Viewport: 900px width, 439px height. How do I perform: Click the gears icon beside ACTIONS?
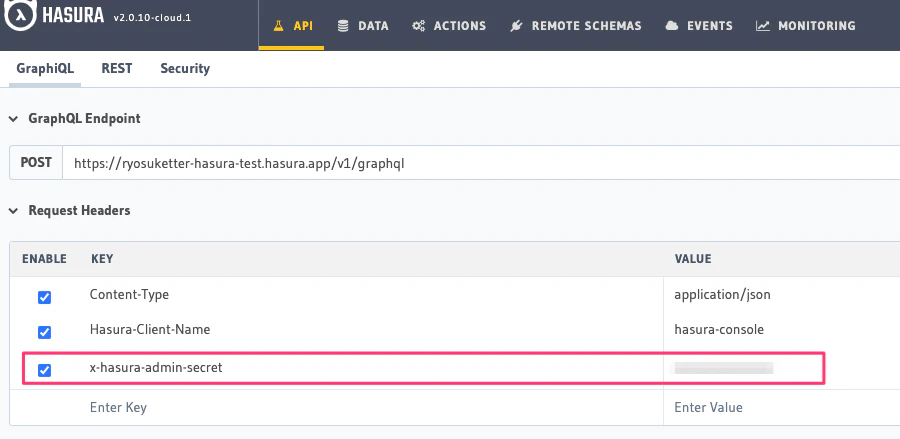(x=418, y=26)
